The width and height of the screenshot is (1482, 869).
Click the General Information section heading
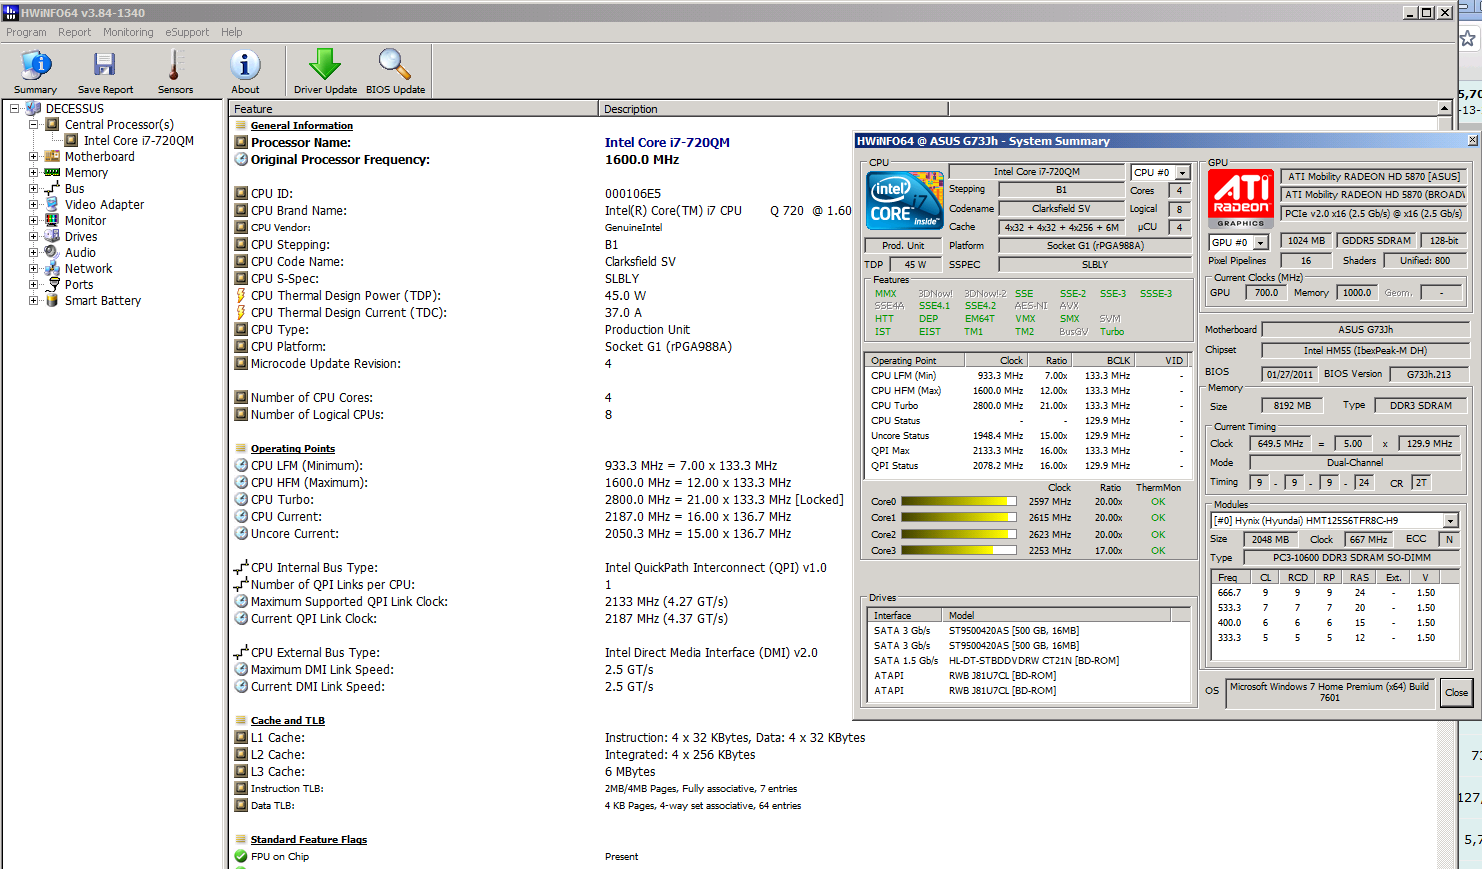[302, 126]
